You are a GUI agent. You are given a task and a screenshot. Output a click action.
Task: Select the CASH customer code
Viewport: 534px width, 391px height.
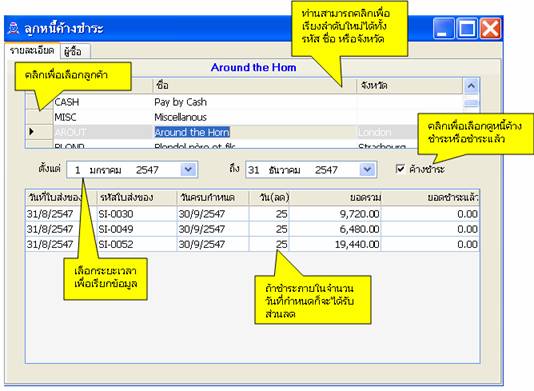click(67, 102)
